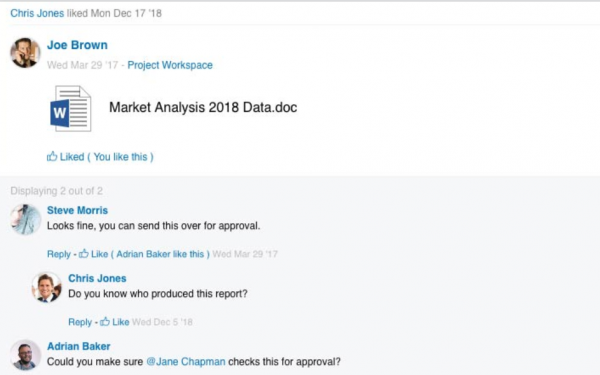Open Adrian Baker's avatar picture
Image resolution: width=600 pixels, height=375 pixels.
25,355
